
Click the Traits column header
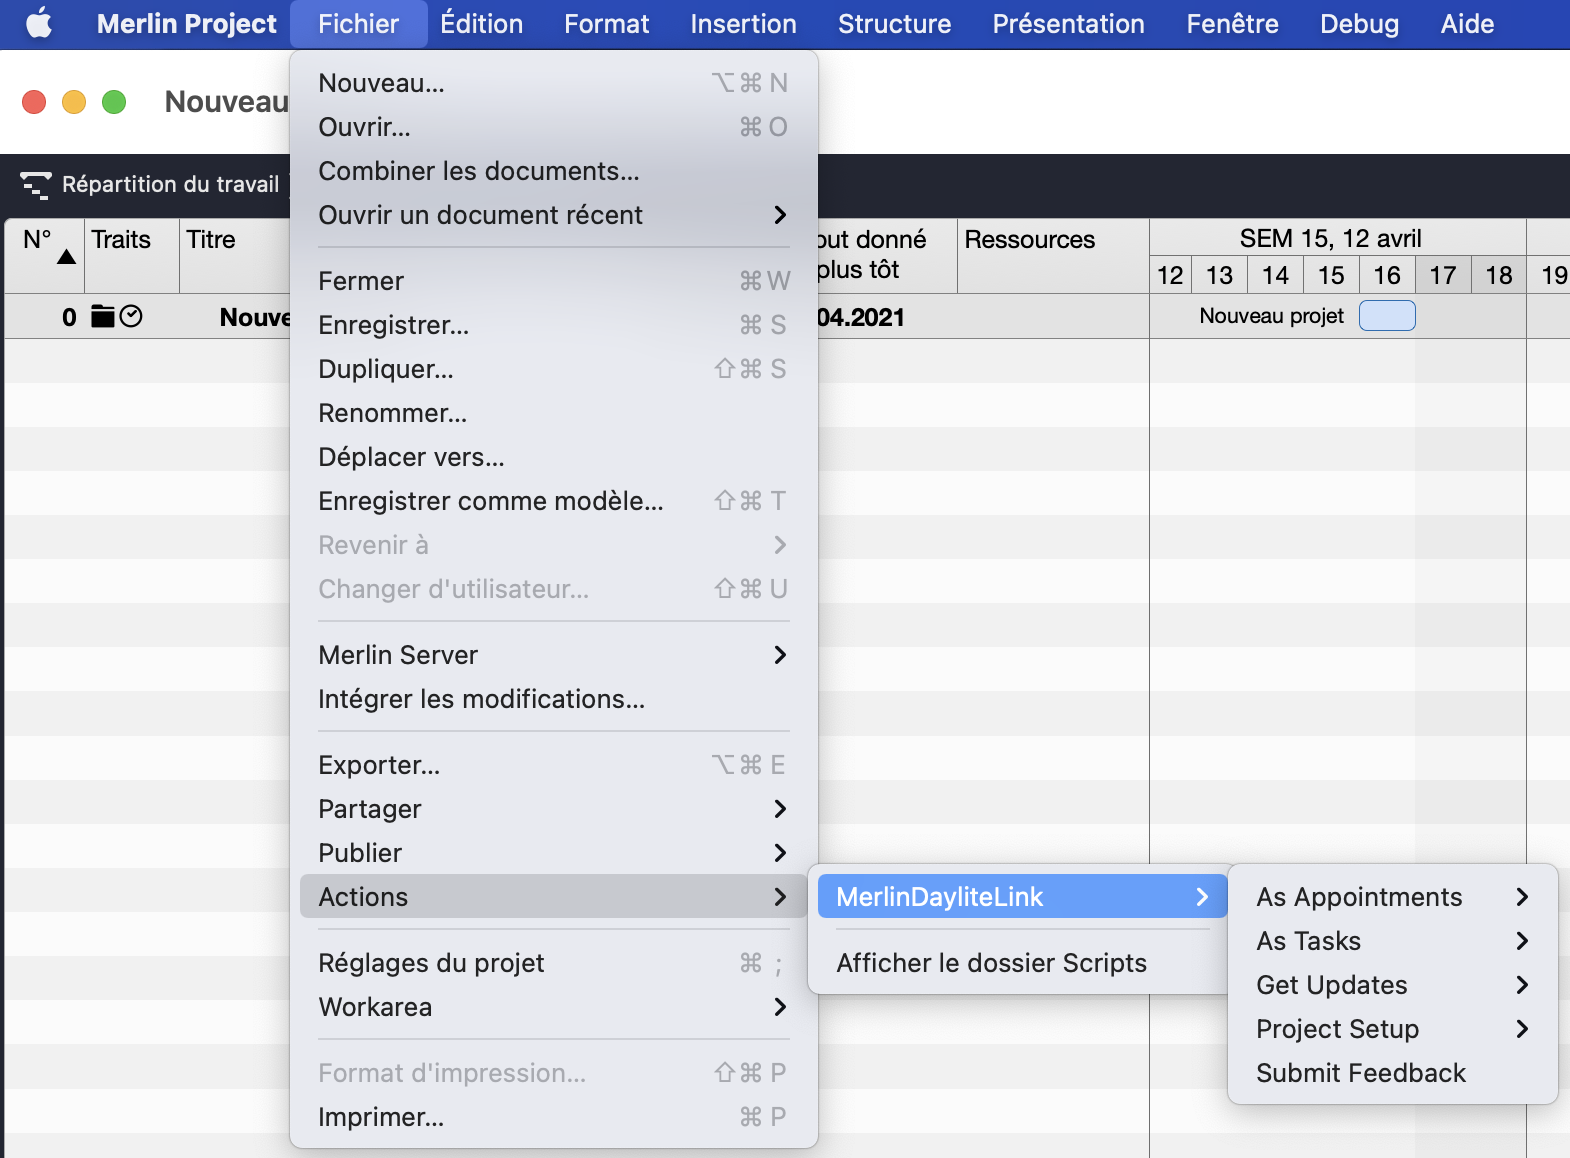(121, 240)
